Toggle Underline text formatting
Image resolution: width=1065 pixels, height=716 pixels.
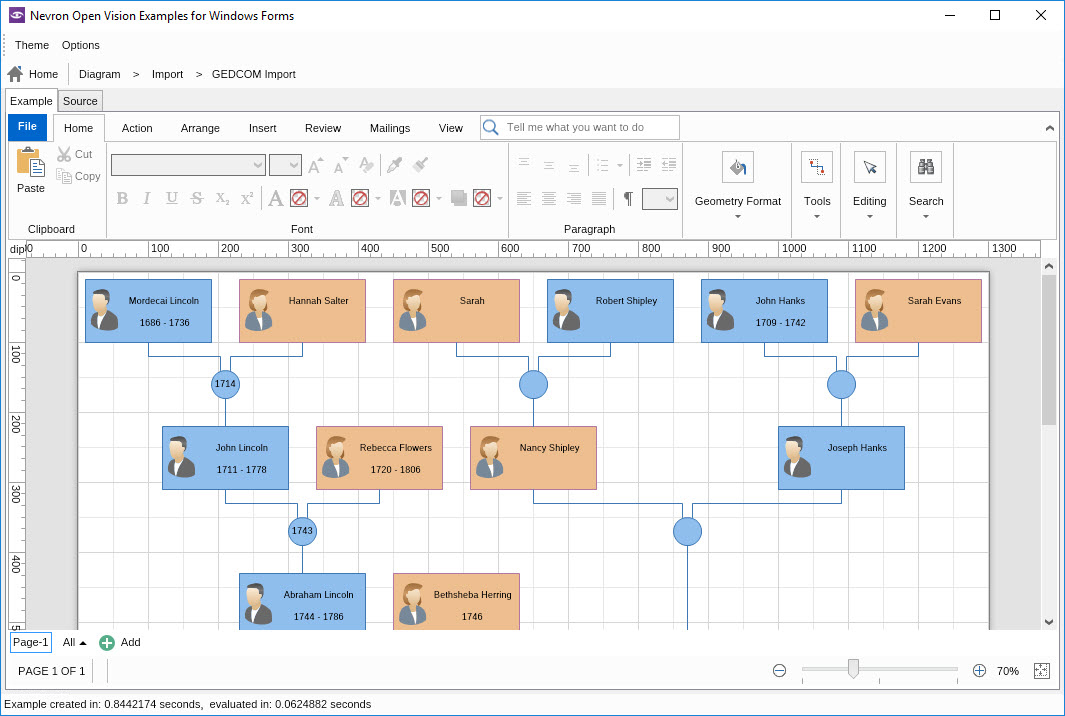pos(172,198)
